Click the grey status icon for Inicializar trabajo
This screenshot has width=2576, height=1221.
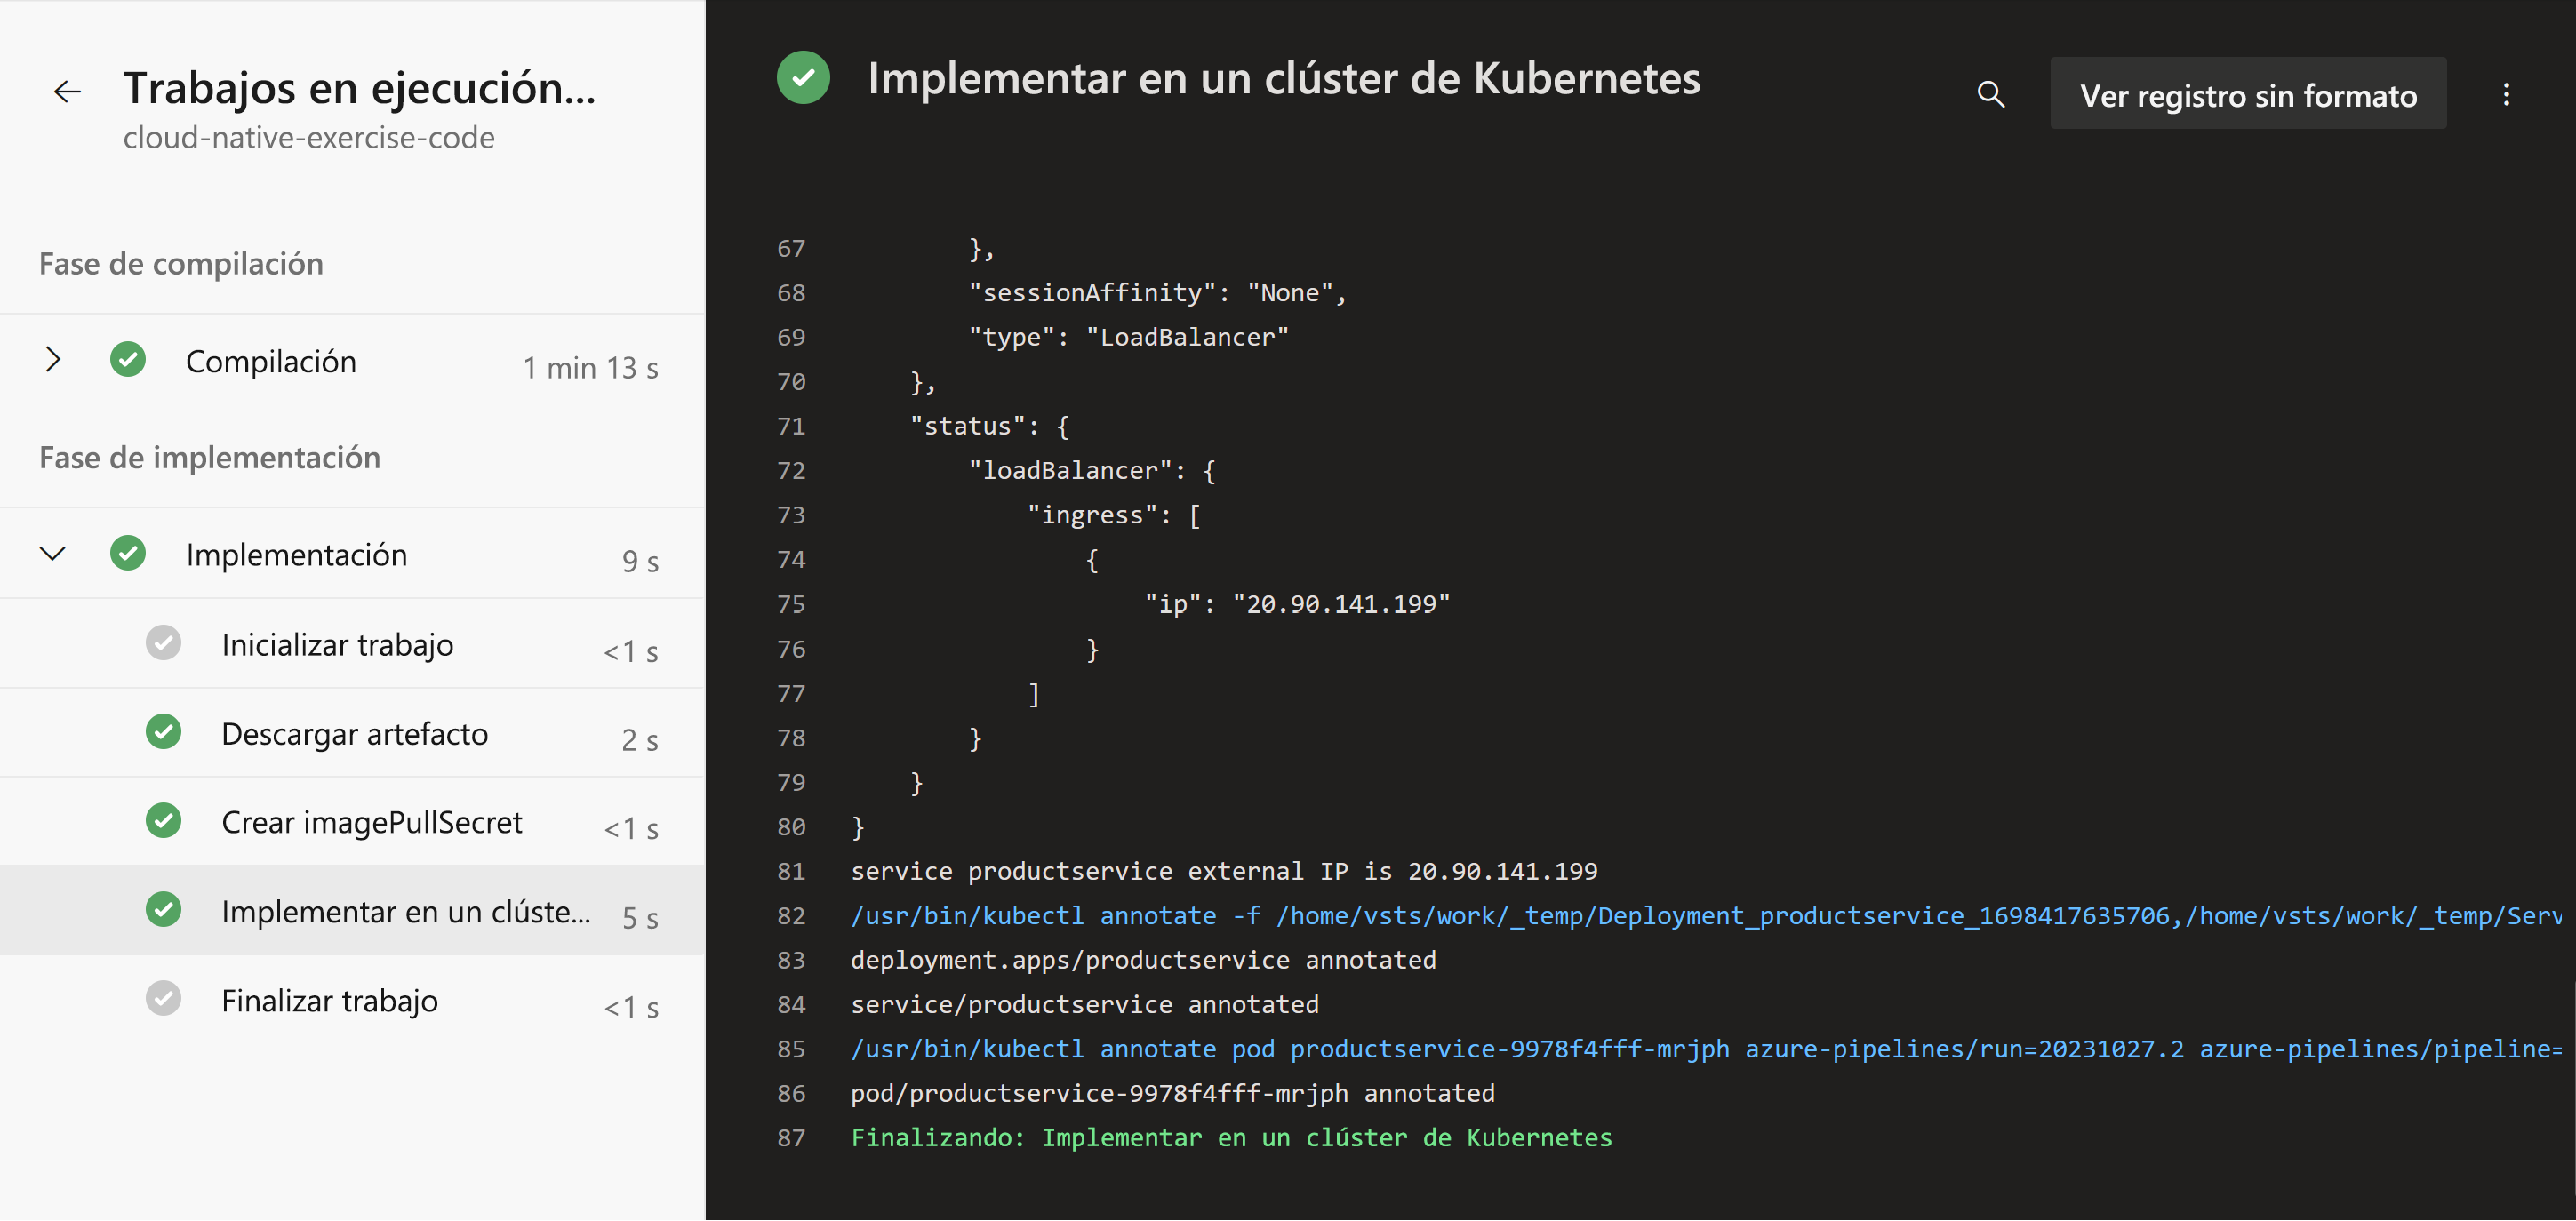pyautogui.click(x=163, y=644)
